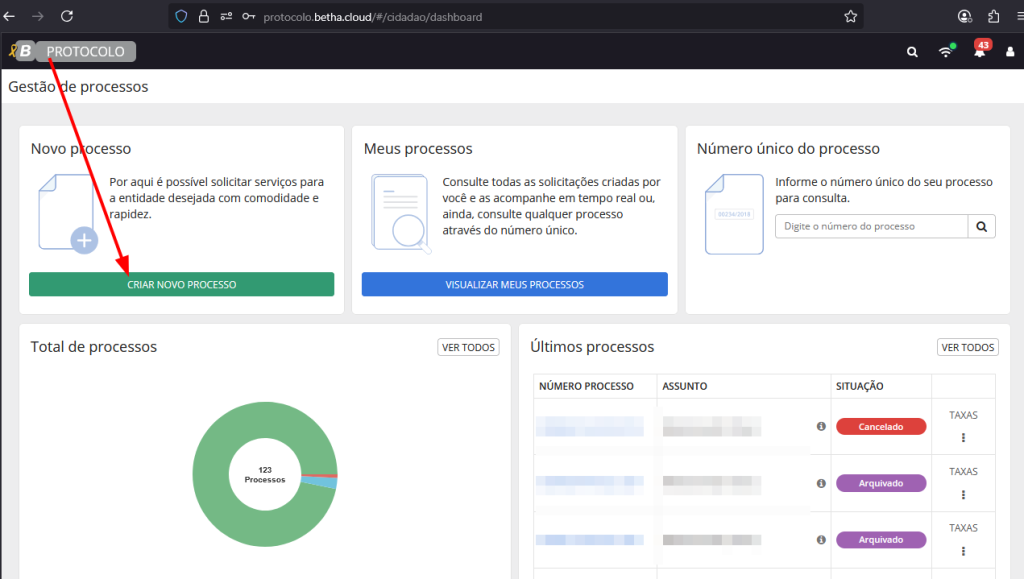Click the PROTOCOLO label in the header
Screen dimensions: 1024x579
coord(86,52)
